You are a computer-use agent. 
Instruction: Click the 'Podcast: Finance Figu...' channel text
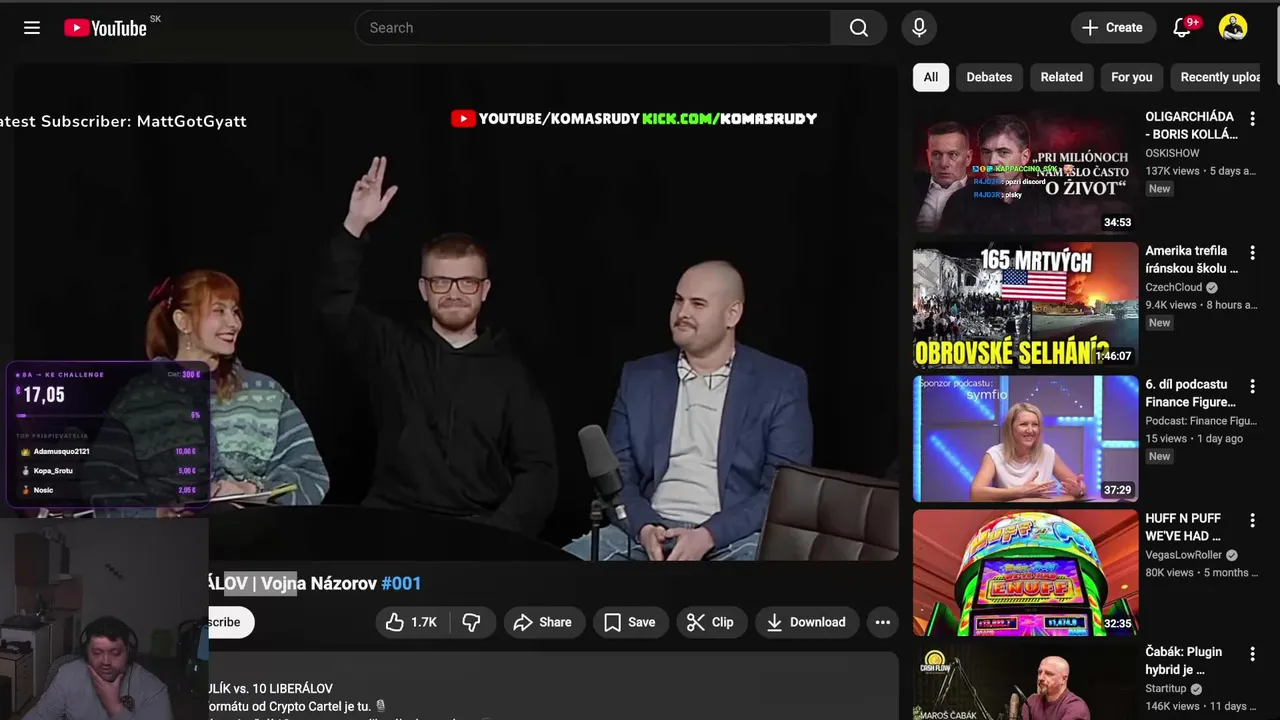1201,421
